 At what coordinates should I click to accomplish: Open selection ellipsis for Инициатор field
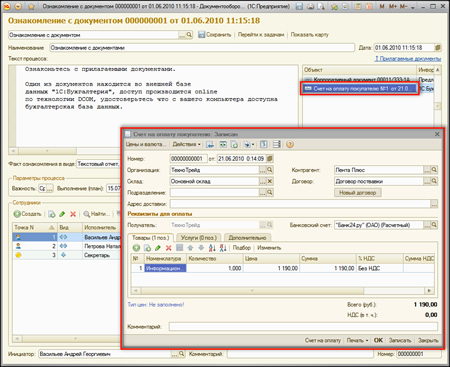point(175,354)
